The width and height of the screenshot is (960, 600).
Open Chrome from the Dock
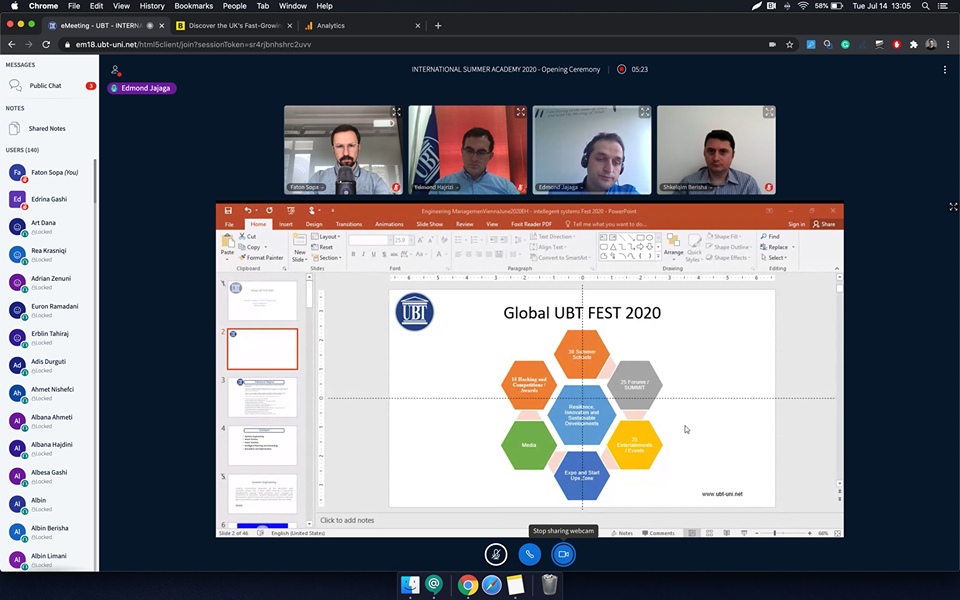point(468,585)
